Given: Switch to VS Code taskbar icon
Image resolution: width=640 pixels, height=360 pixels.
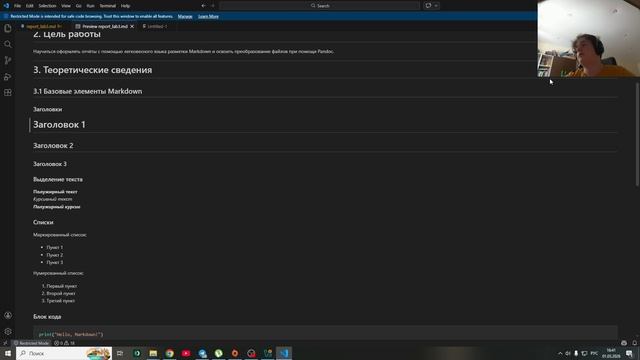Looking at the screenshot, I should coord(284,353).
